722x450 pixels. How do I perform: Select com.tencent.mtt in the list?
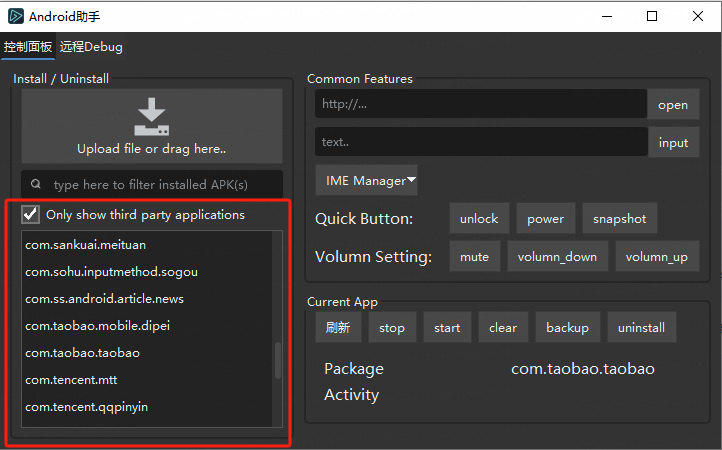click(146, 380)
